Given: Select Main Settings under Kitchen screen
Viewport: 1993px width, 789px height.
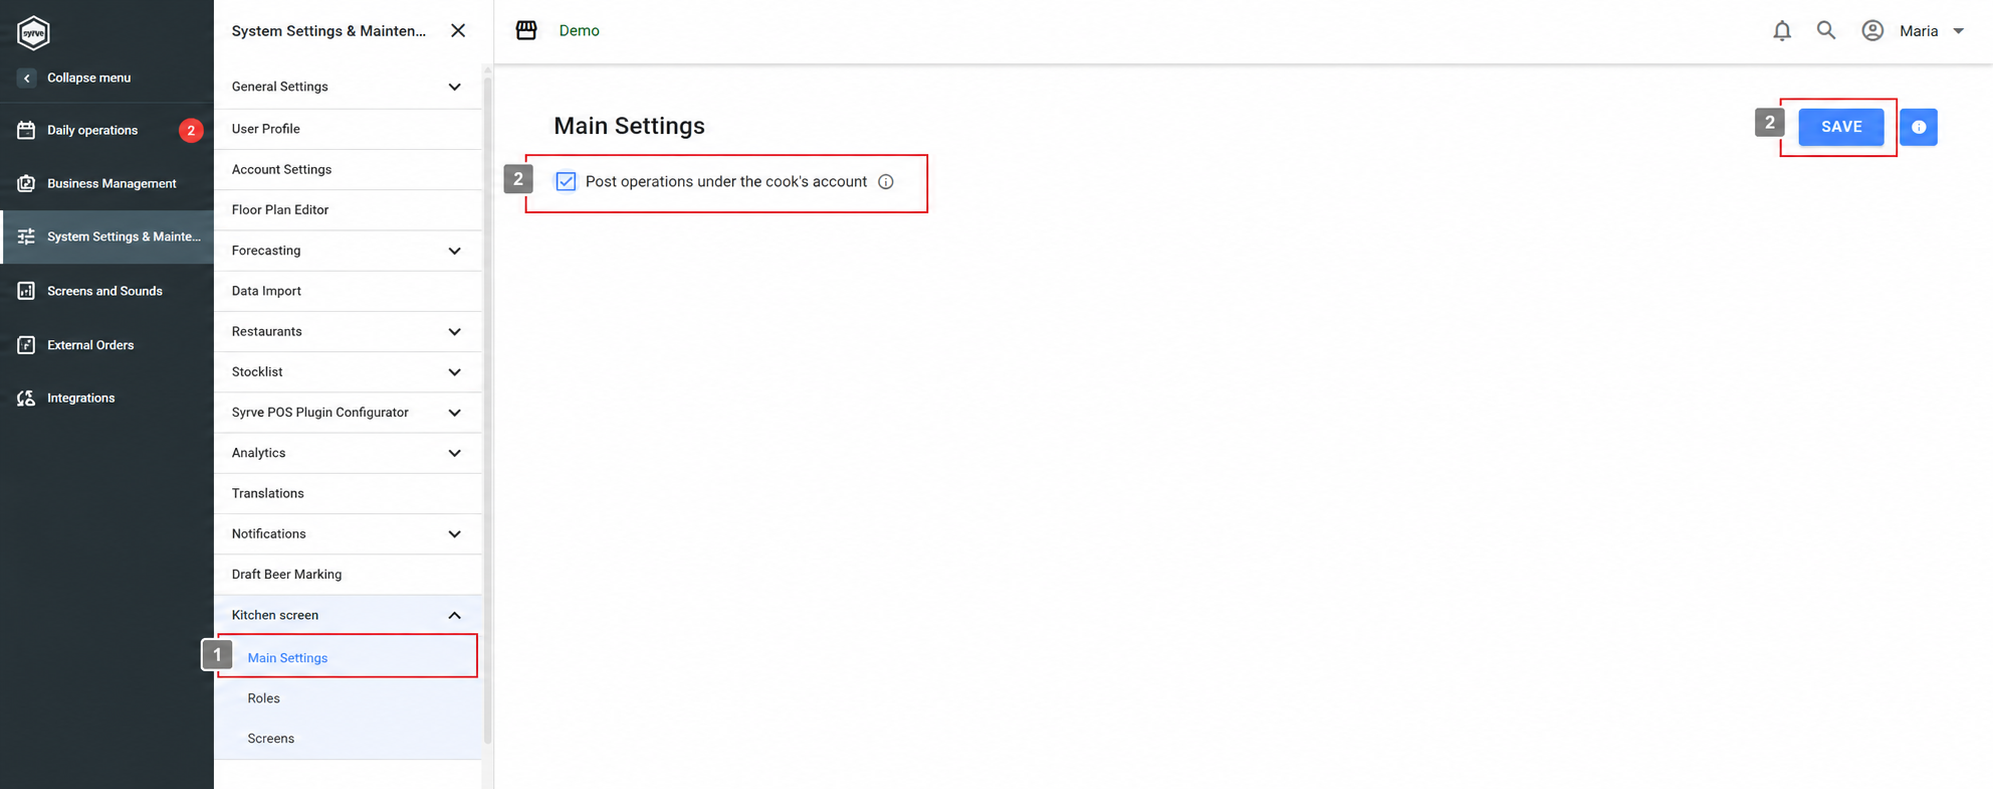Looking at the screenshot, I should [348, 657].
